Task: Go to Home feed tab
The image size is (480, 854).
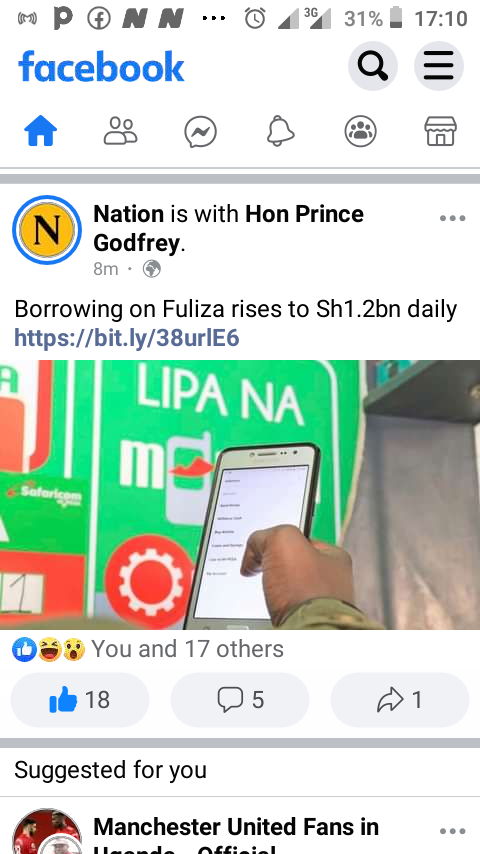Action: tap(41, 132)
